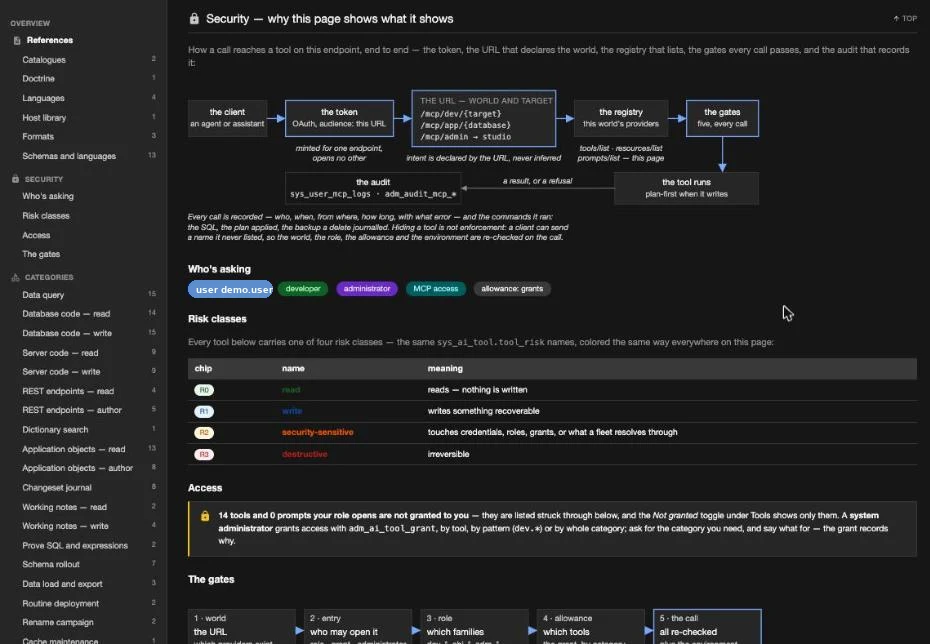The width and height of the screenshot is (930, 644).
Task: Click the purple administrator badge
Action: click(367, 289)
